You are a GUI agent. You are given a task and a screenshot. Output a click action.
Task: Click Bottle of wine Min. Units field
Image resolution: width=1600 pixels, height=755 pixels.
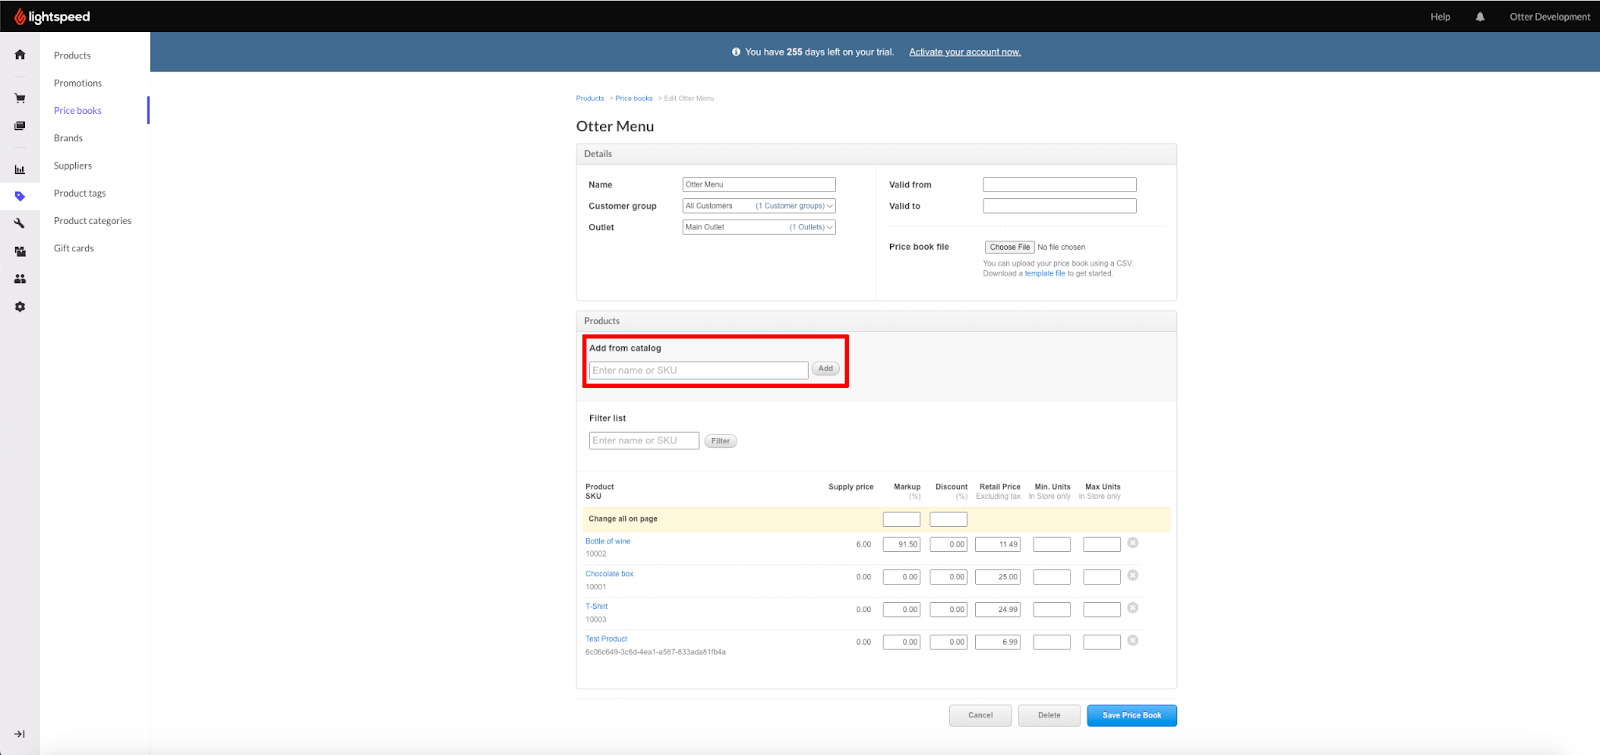[x=1052, y=545]
